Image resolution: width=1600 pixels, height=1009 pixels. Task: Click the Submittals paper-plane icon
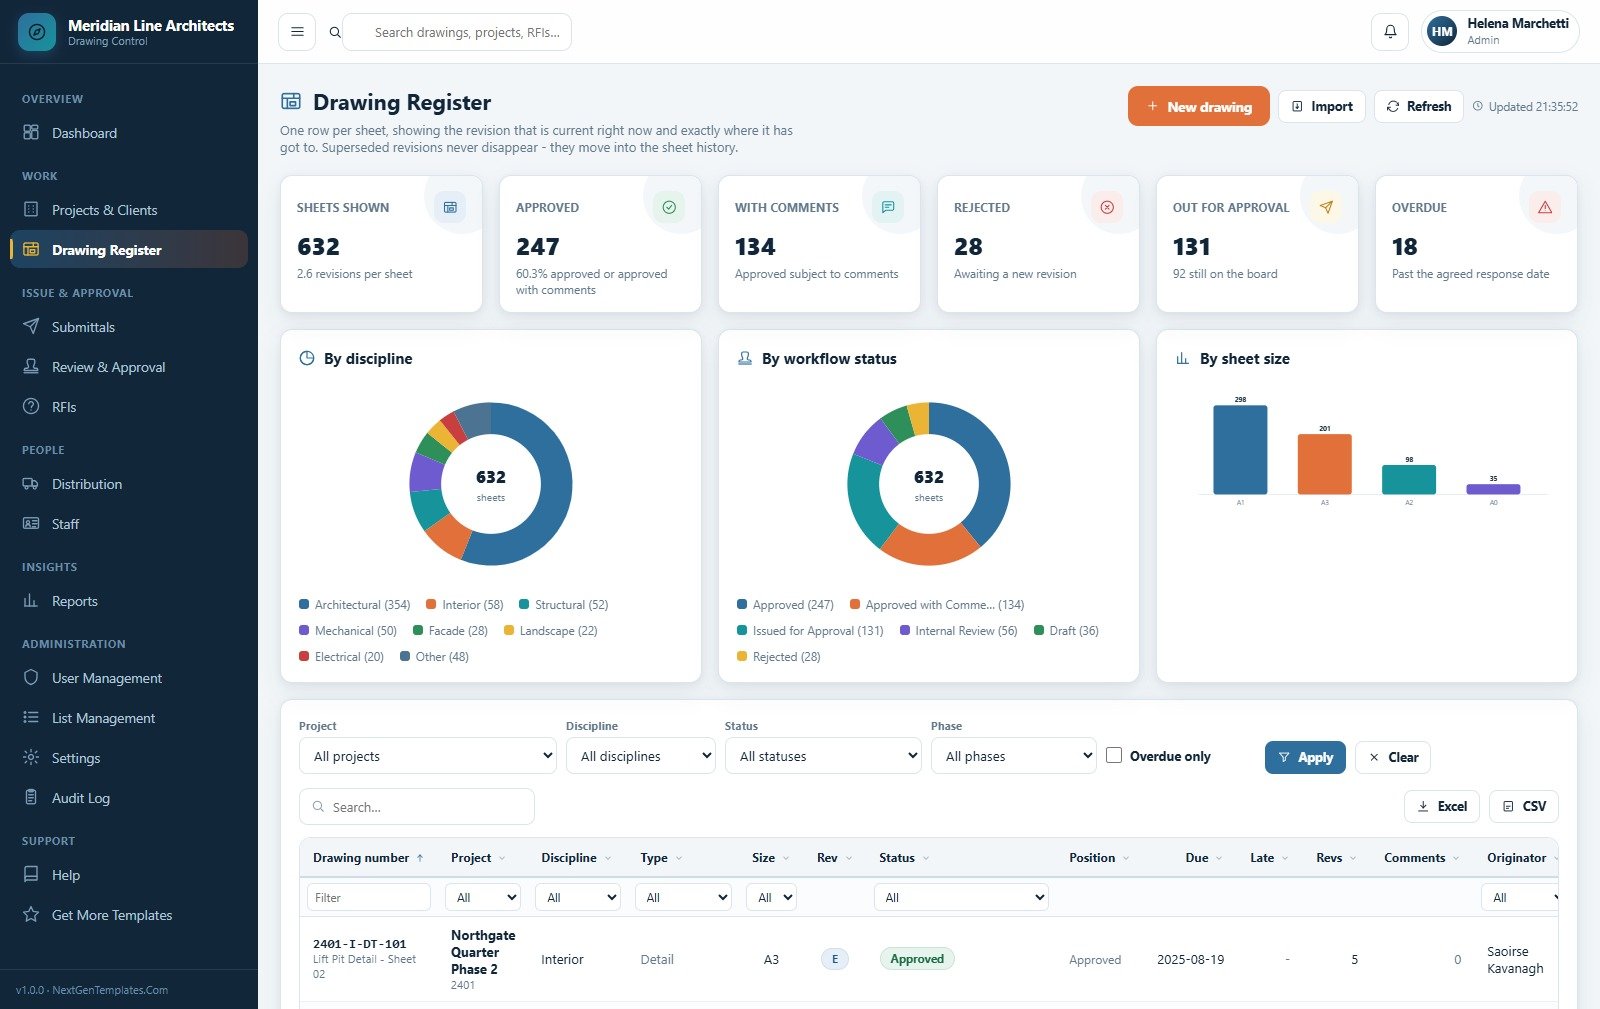click(x=31, y=327)
